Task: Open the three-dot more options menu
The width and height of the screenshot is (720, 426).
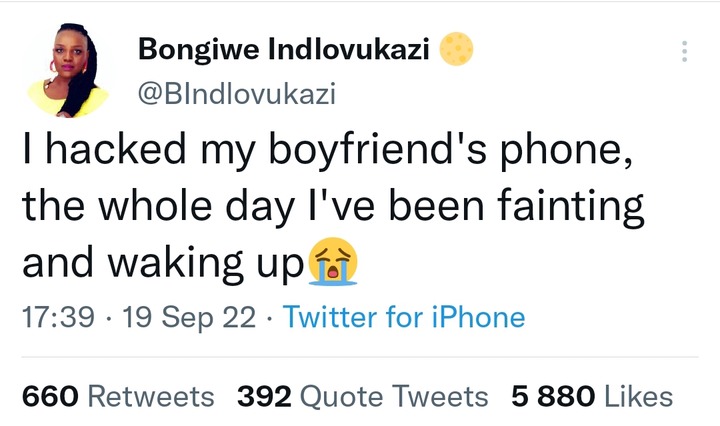Action: pos(684,52)
